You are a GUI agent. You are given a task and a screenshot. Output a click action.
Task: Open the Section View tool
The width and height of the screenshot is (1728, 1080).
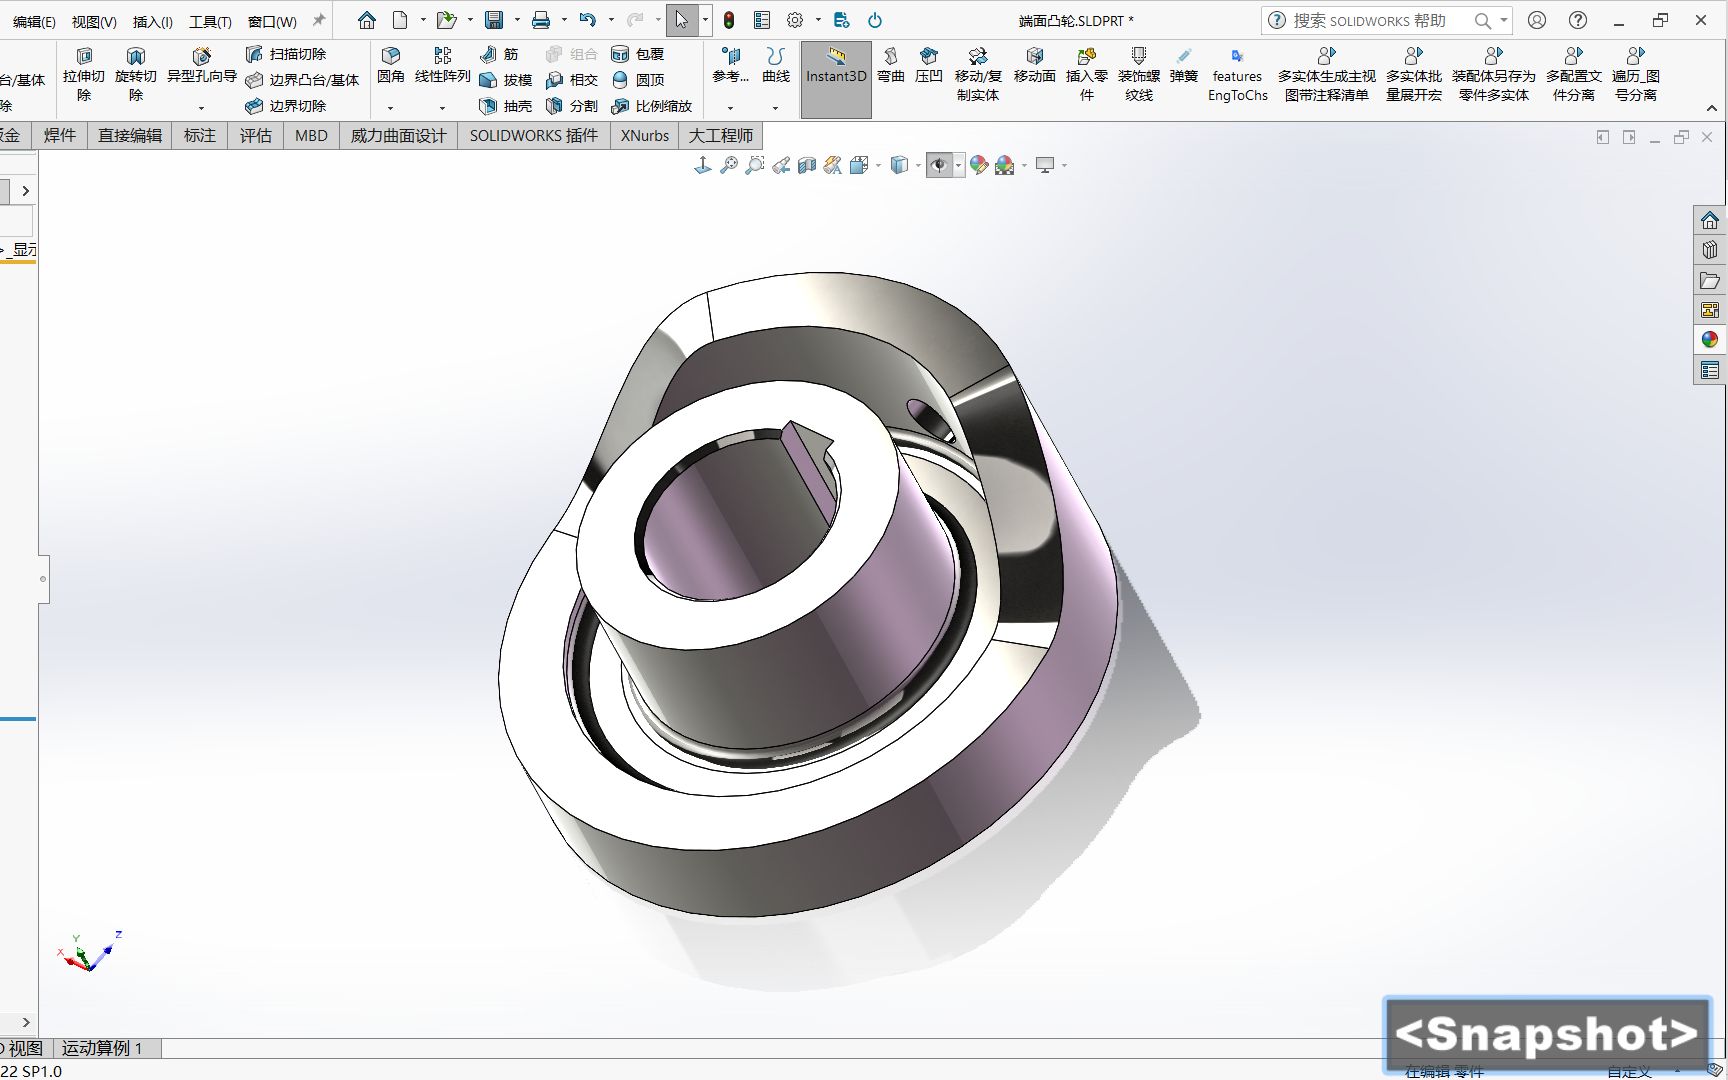(807, 165)
